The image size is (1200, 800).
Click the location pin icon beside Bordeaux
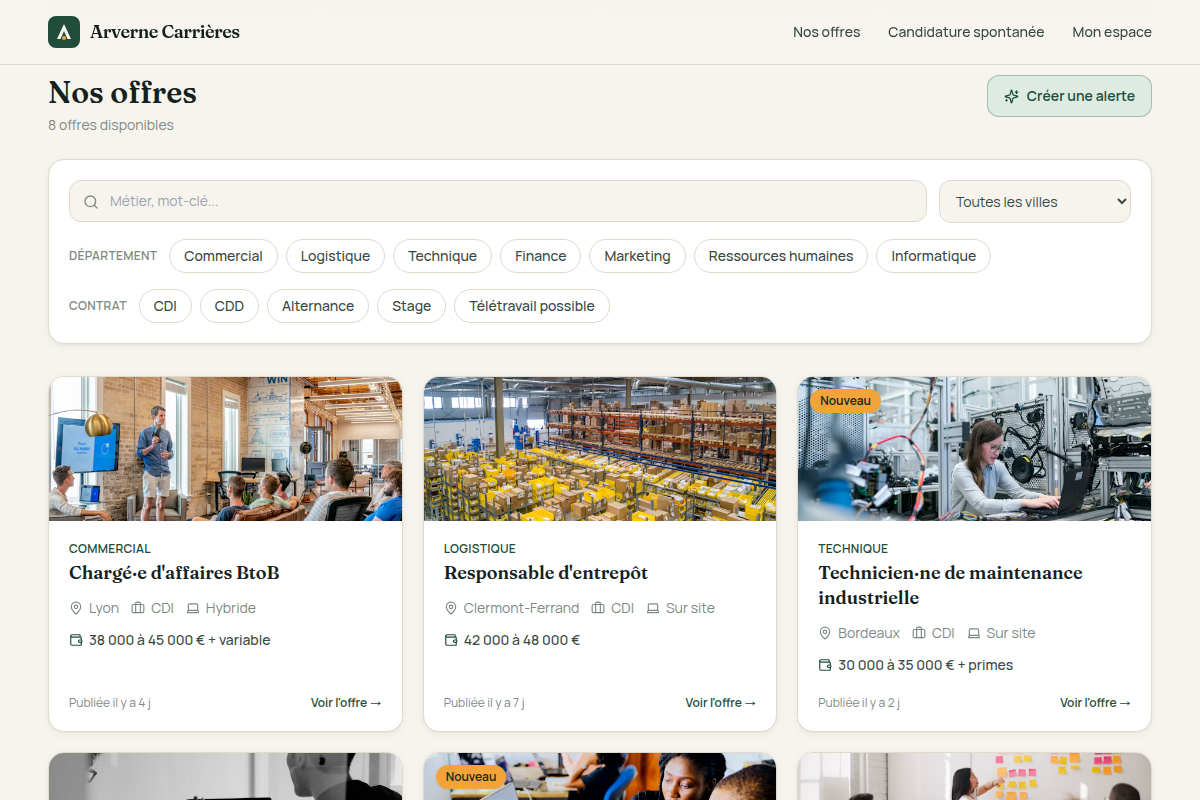pos(825,633)
